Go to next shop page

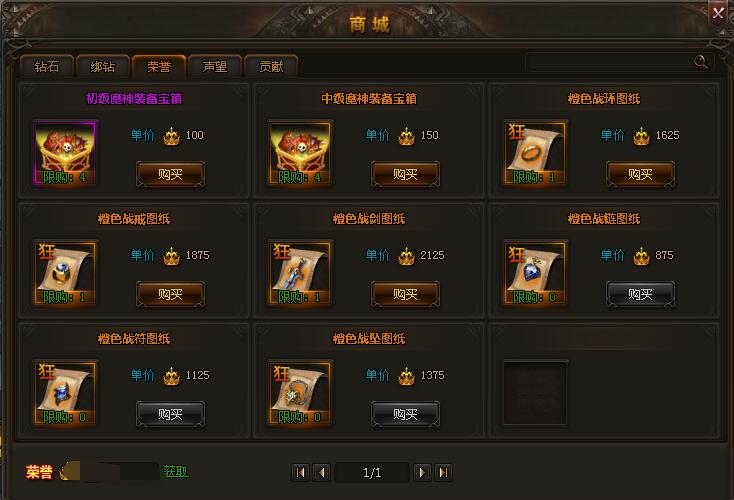[422, 472]
